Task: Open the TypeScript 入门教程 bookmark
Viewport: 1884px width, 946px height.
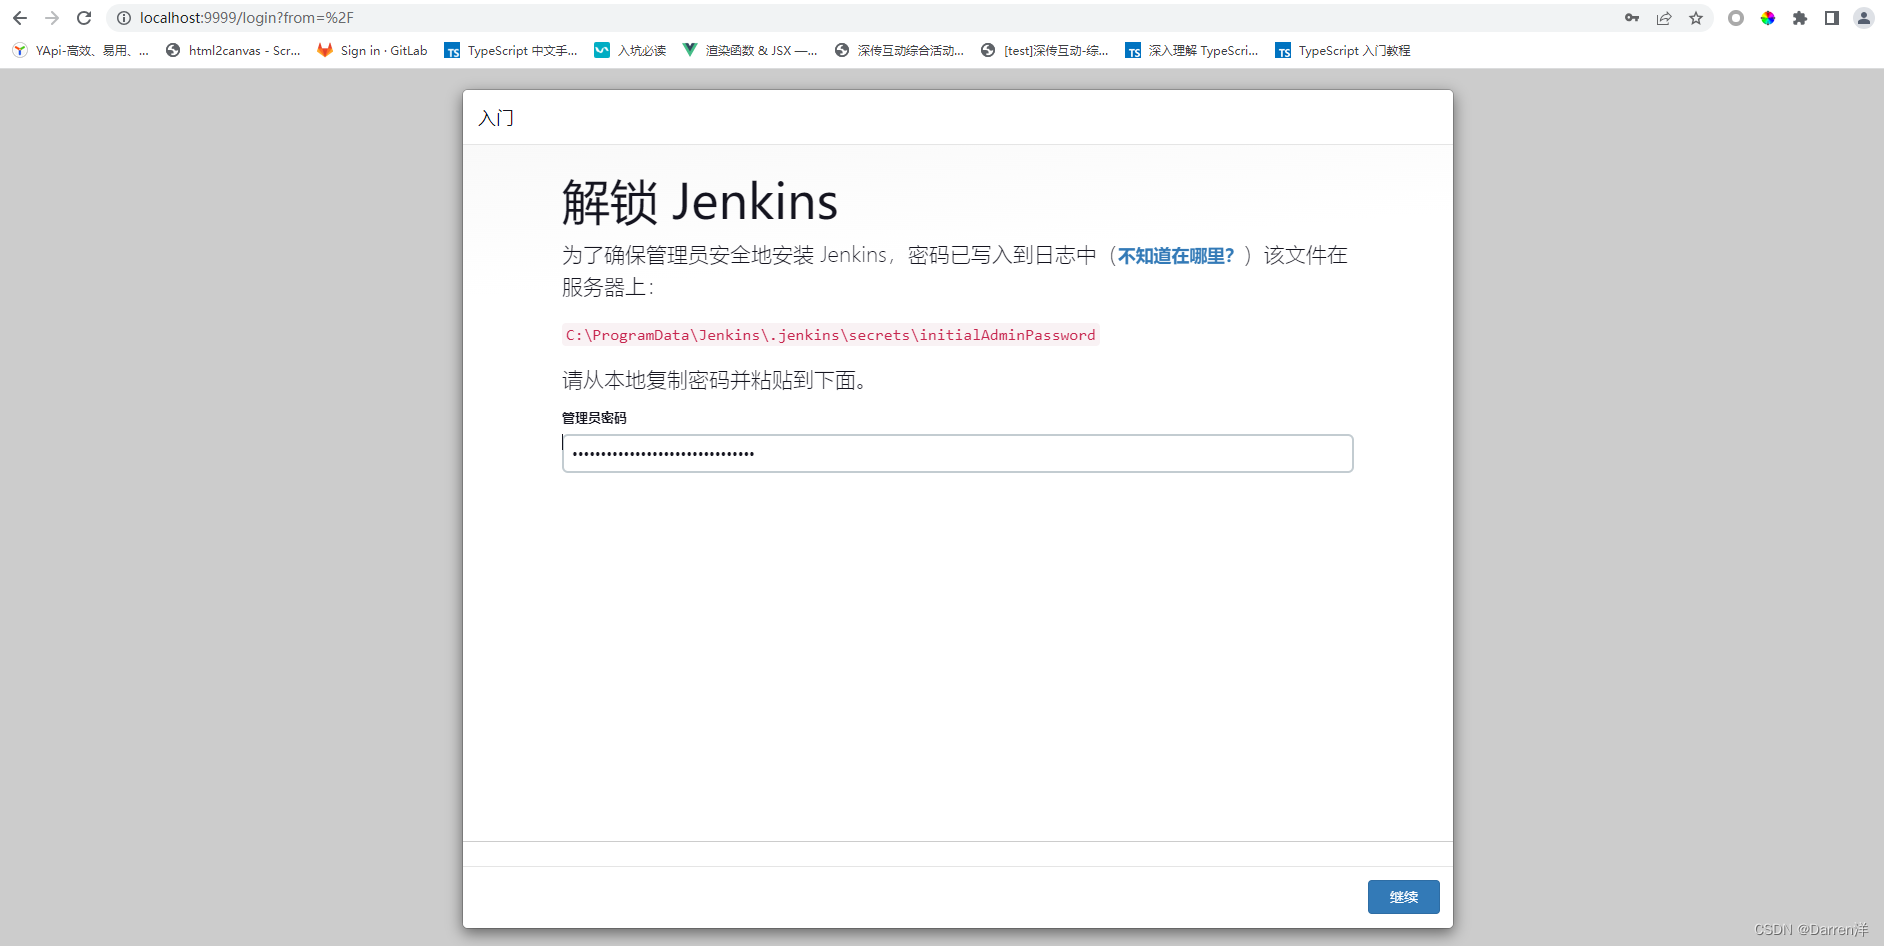Action: [x=1343, y=50]
